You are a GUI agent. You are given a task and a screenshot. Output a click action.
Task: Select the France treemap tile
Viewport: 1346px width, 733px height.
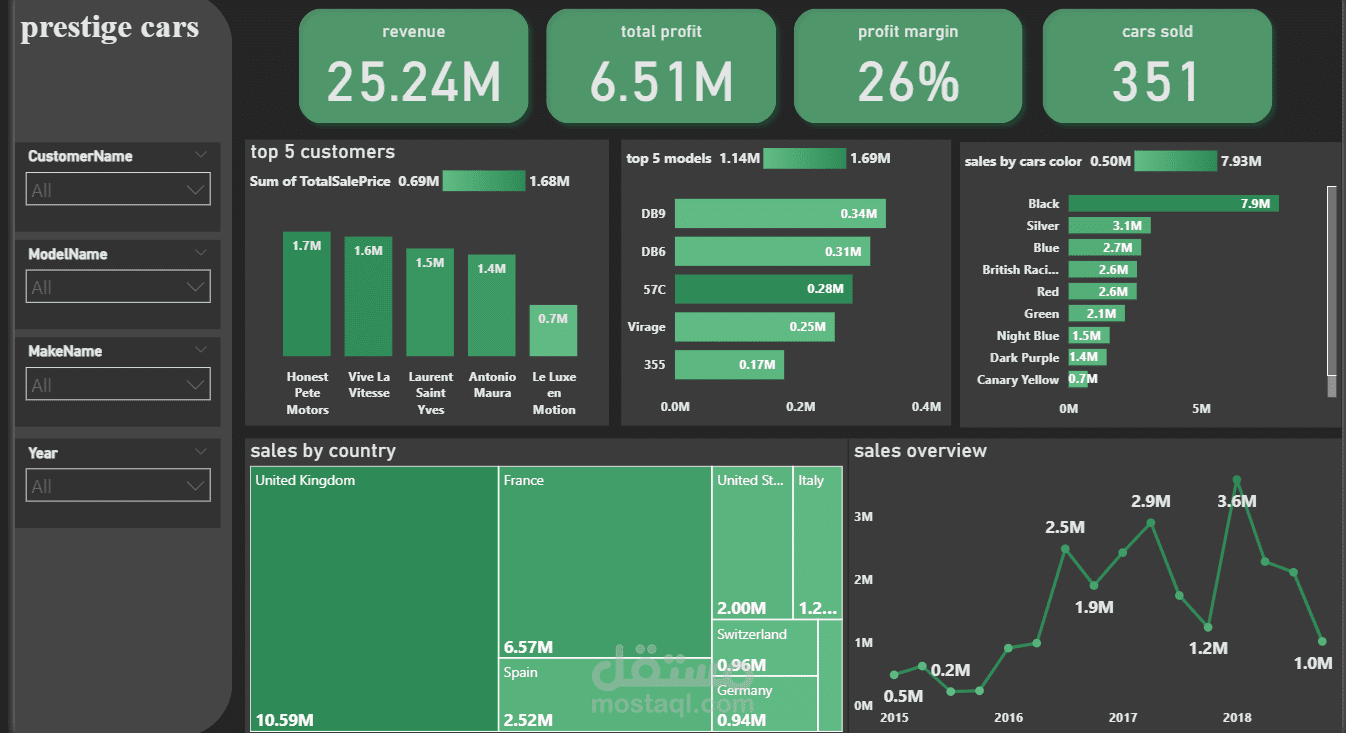(605, 562)
